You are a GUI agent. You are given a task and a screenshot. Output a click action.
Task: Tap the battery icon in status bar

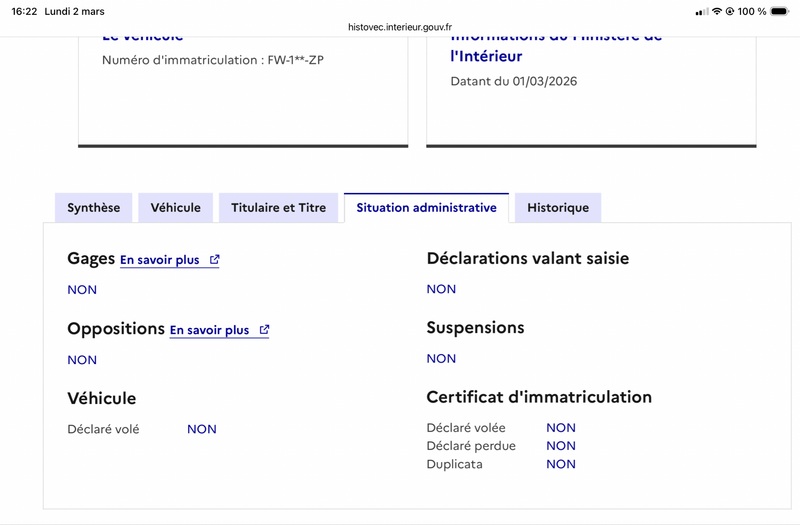point(781,11)
